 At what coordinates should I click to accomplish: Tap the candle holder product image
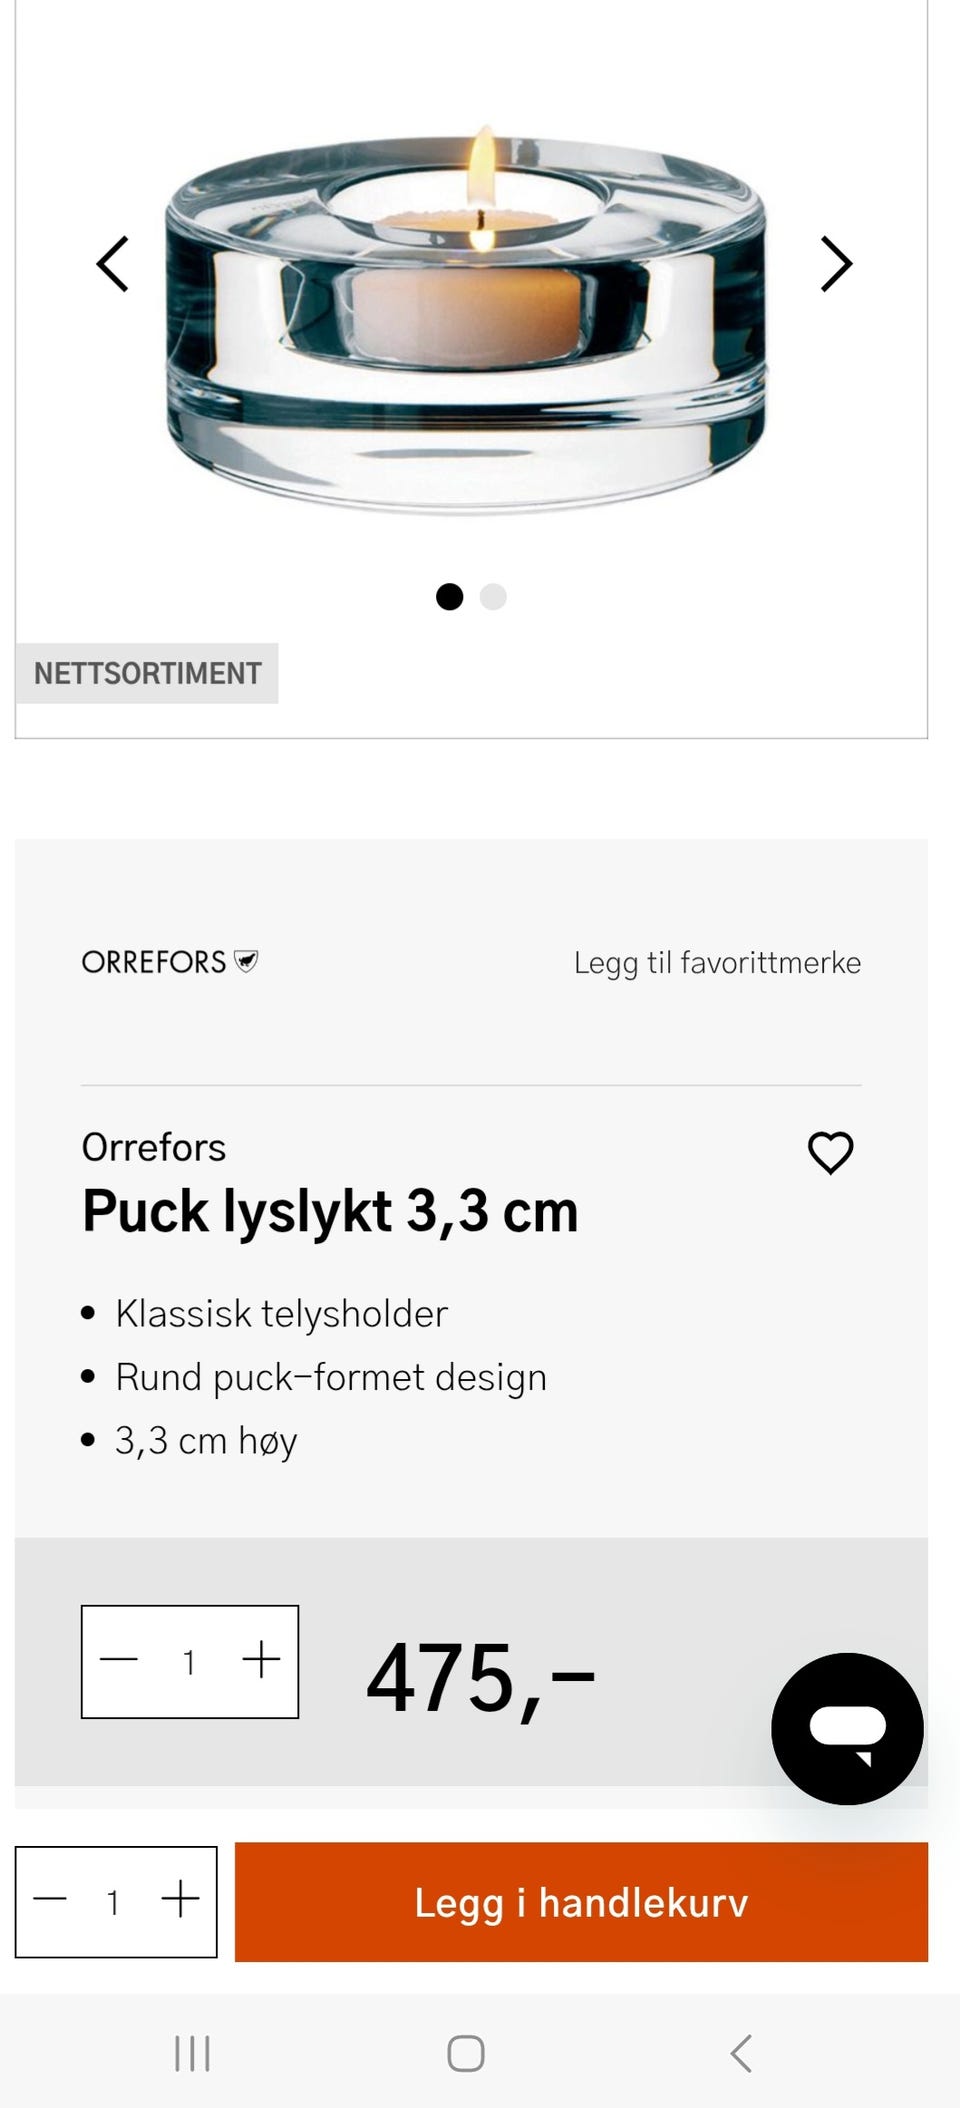pyautogui.click(x=466, y=320)
